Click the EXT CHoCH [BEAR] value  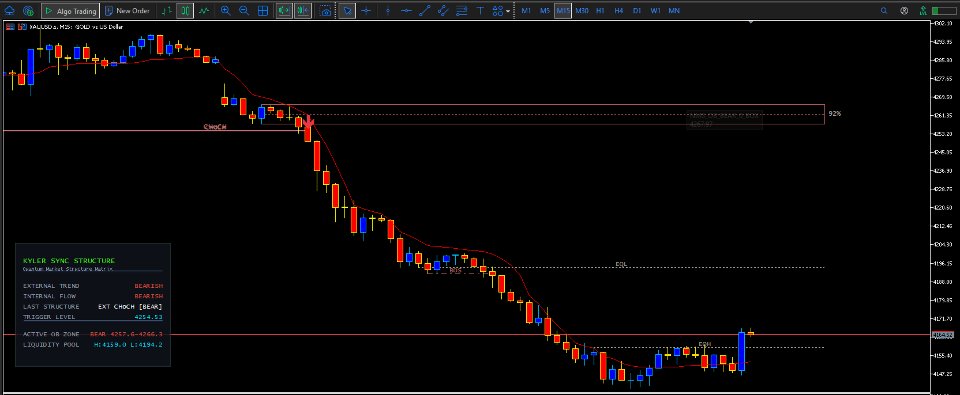[130, 307]
